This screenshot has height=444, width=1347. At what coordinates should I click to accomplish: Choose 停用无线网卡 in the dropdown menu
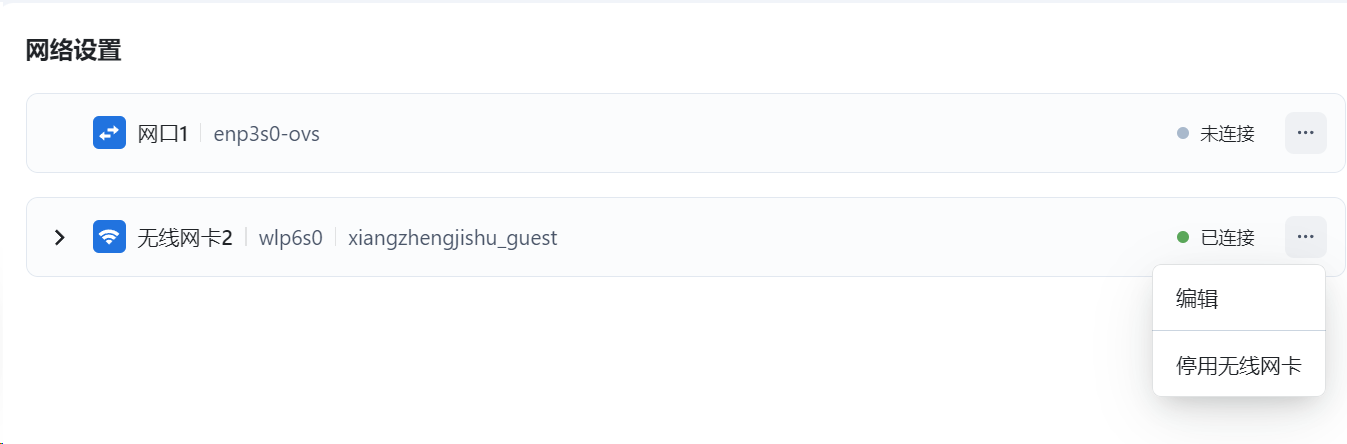pos(1238,365)
